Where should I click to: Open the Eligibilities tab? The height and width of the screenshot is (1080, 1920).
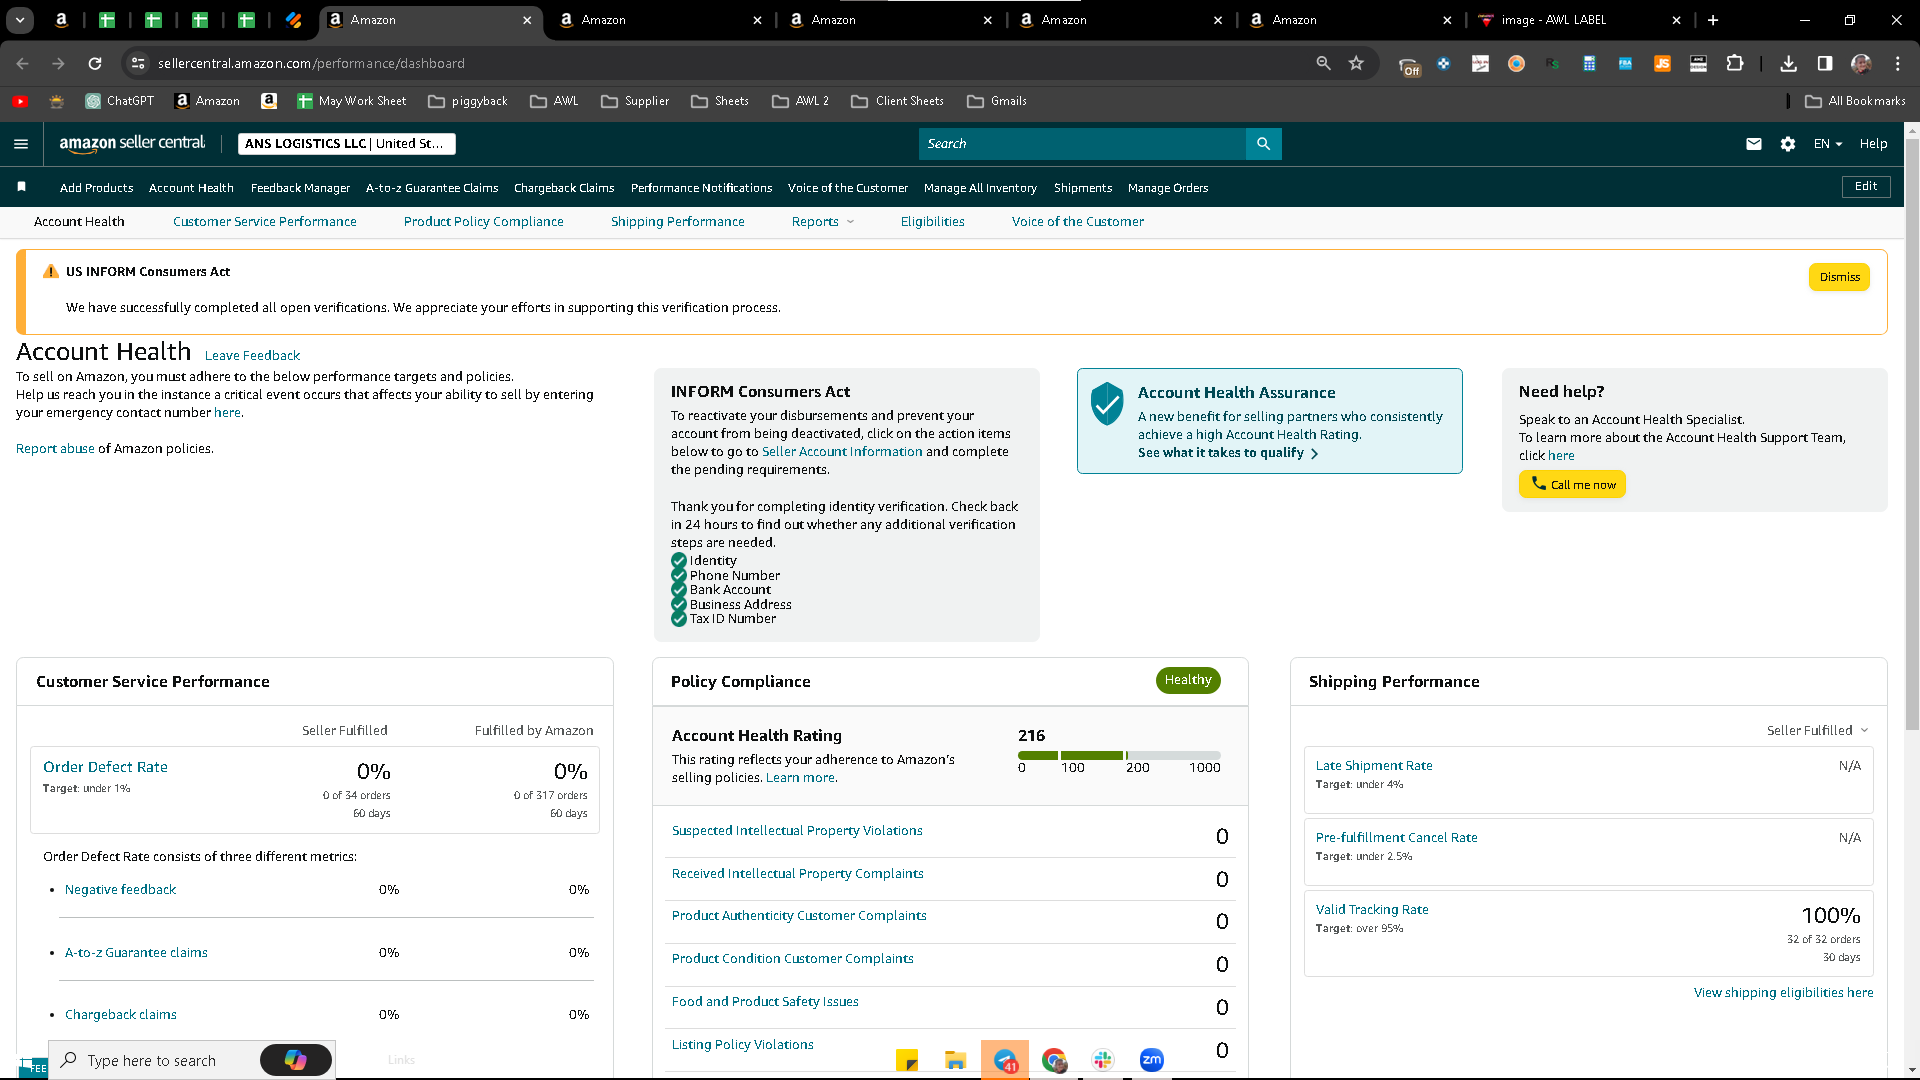[x=933, y=222]
